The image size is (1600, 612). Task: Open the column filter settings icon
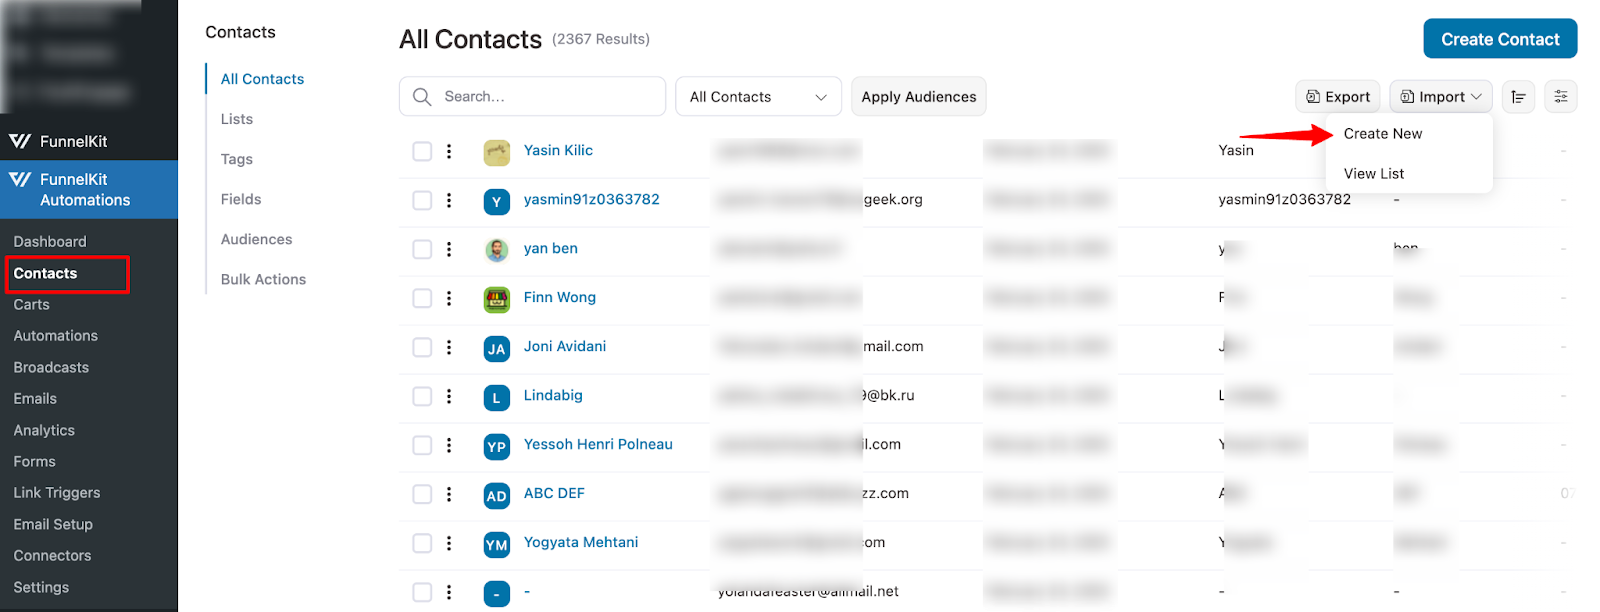(1560, 96)
